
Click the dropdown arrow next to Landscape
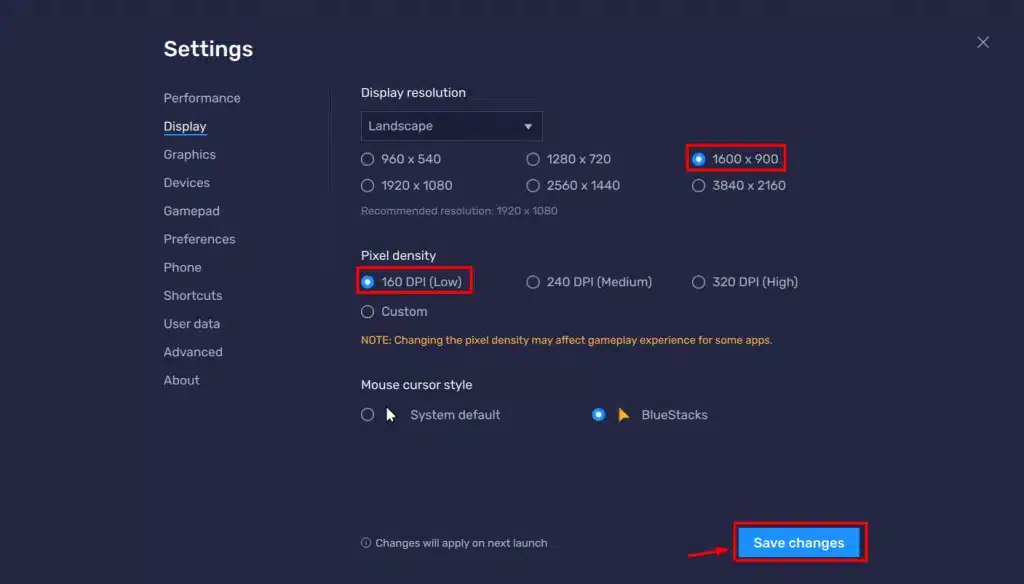(528, 127)
